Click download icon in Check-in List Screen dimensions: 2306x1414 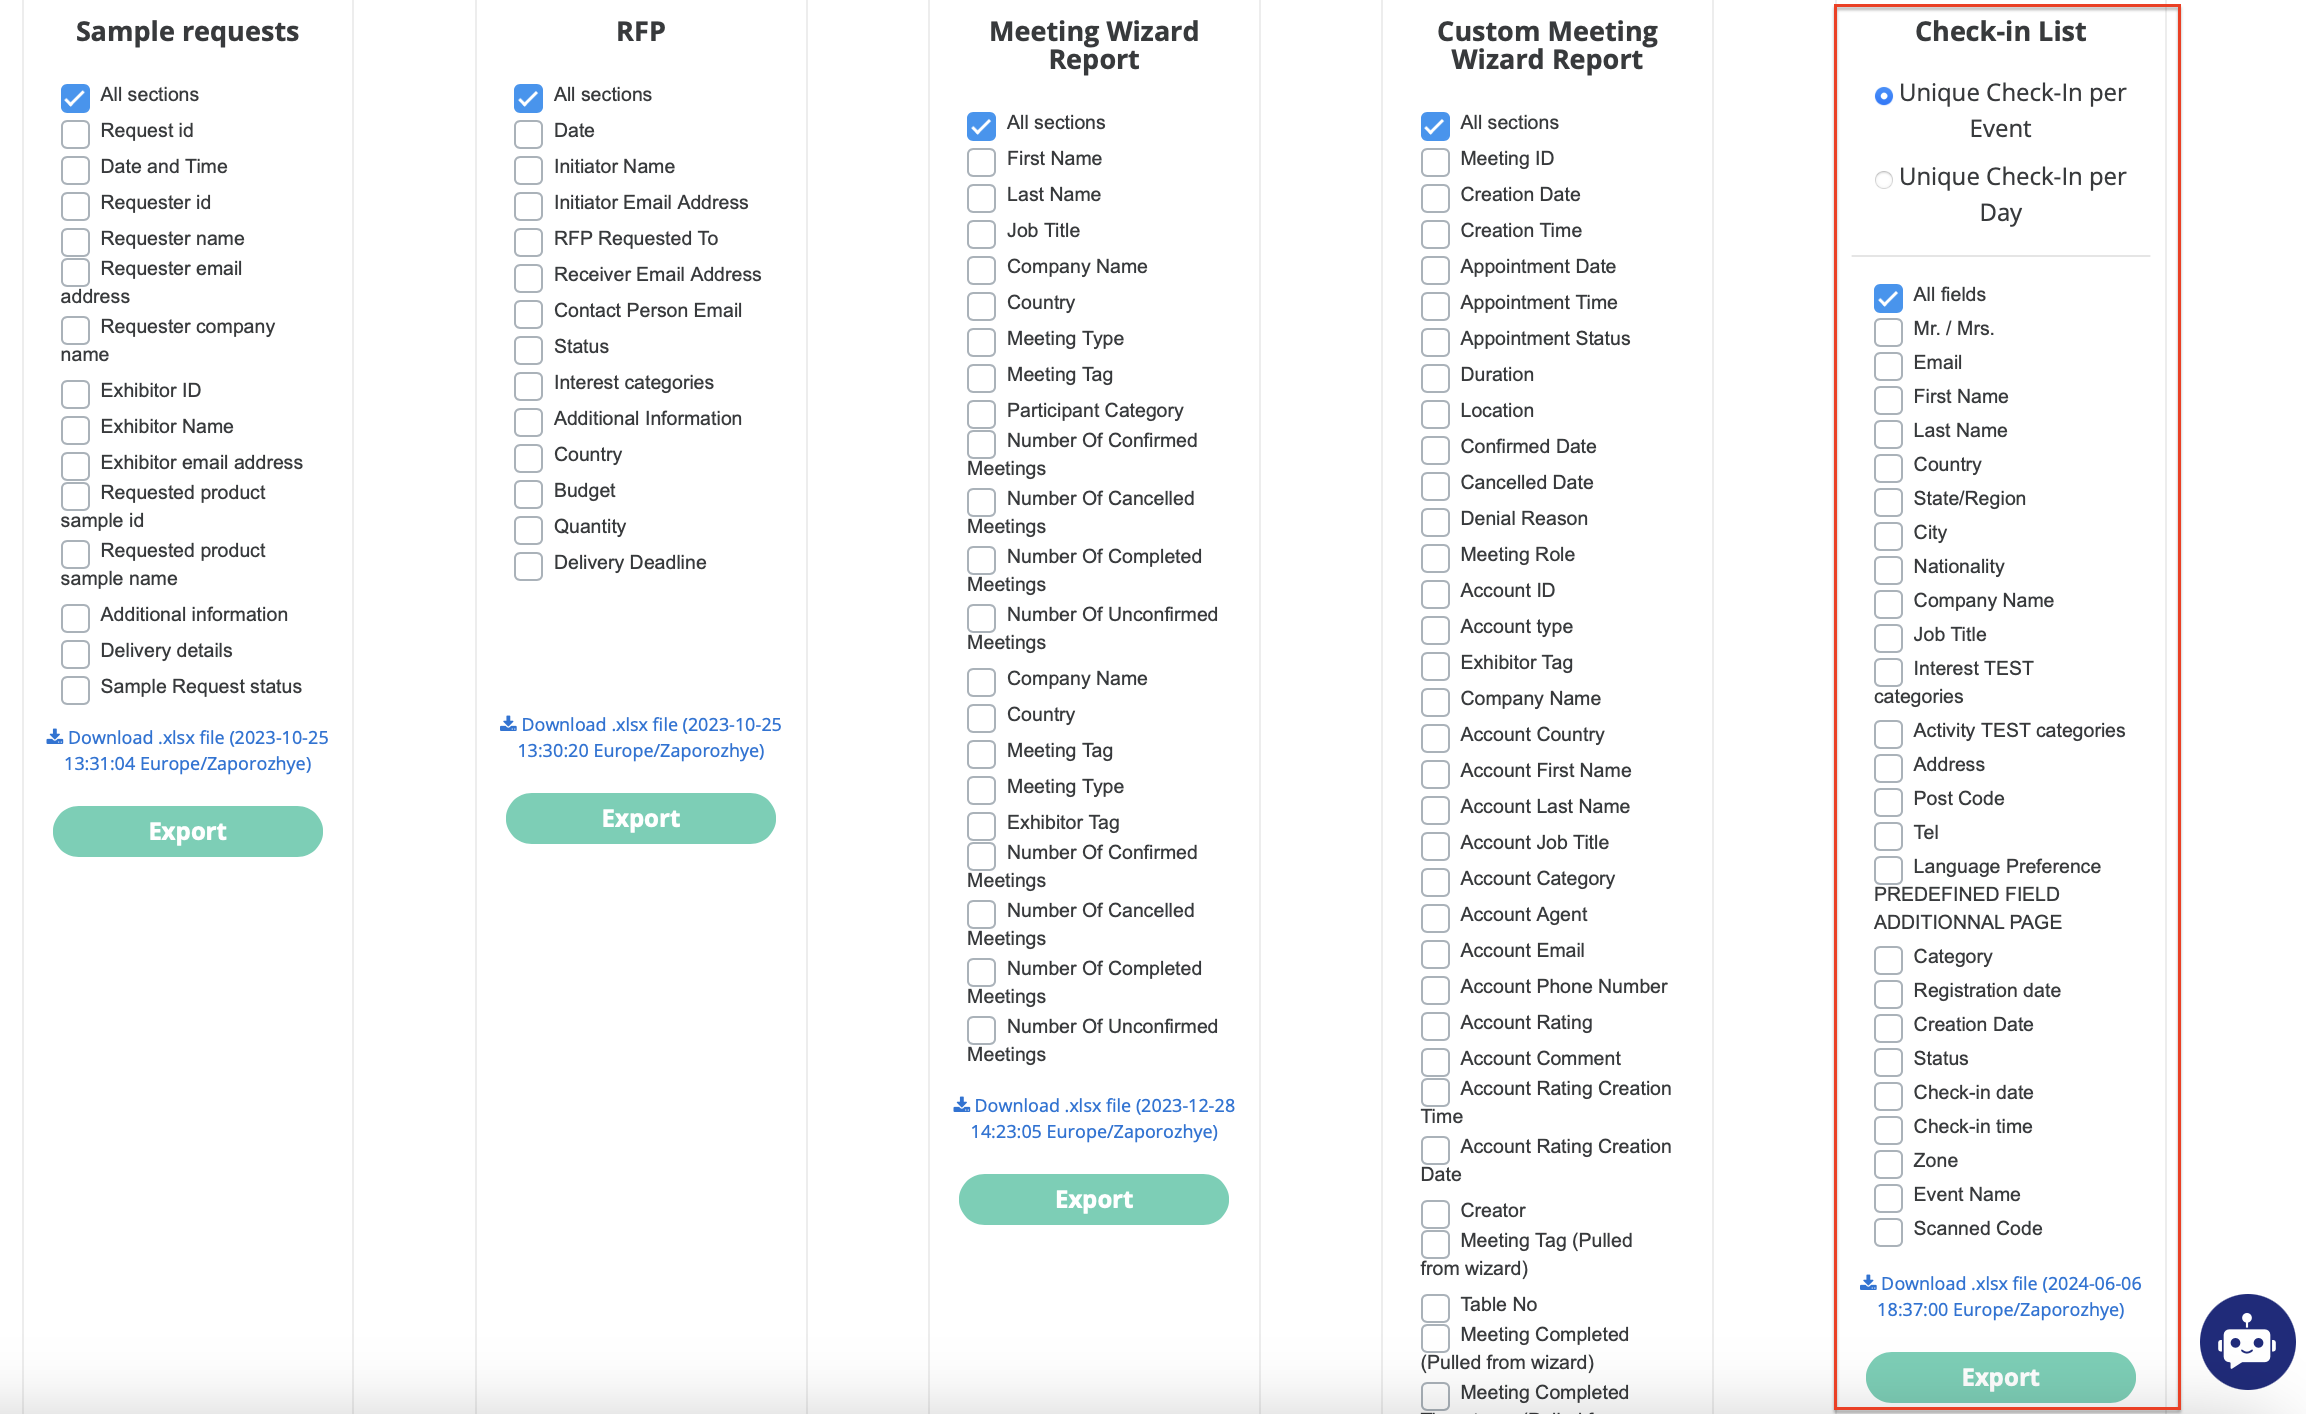[1867, 1283]
